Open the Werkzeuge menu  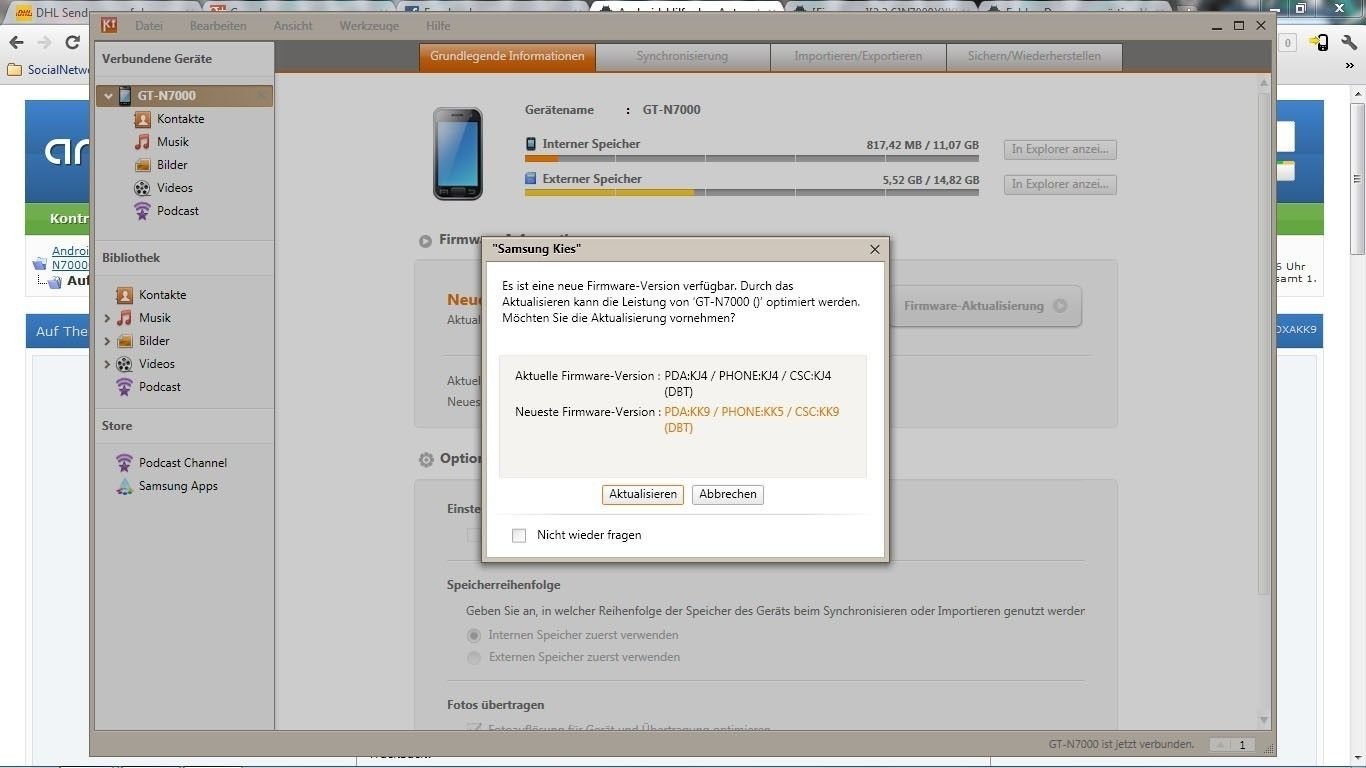(369, 26)
